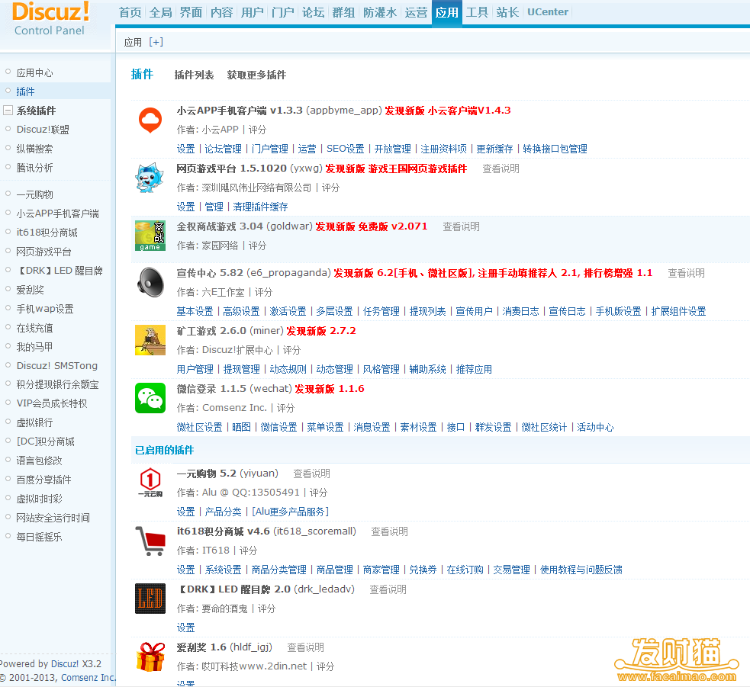Open 应用中心 in the sidebar
The height and width of the screenshot is (687, 750).
point(34,73)
